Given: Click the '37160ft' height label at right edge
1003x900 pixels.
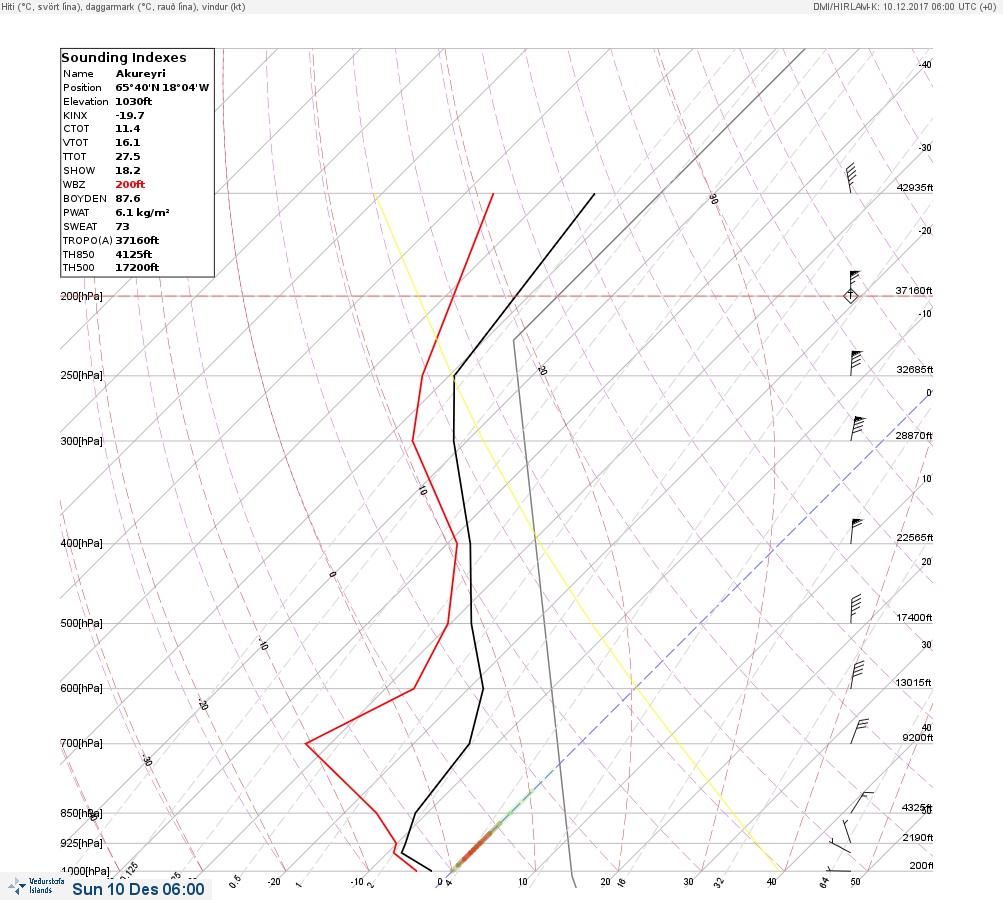Looking at the screenshot, I should [914, 290].
